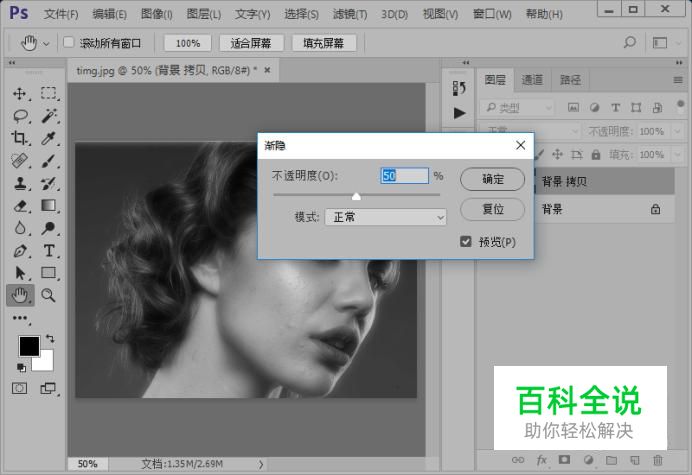This screenshot has width=692, height=475.
Task: Select the Rectangle shape tool
Action: pos(48,273)
